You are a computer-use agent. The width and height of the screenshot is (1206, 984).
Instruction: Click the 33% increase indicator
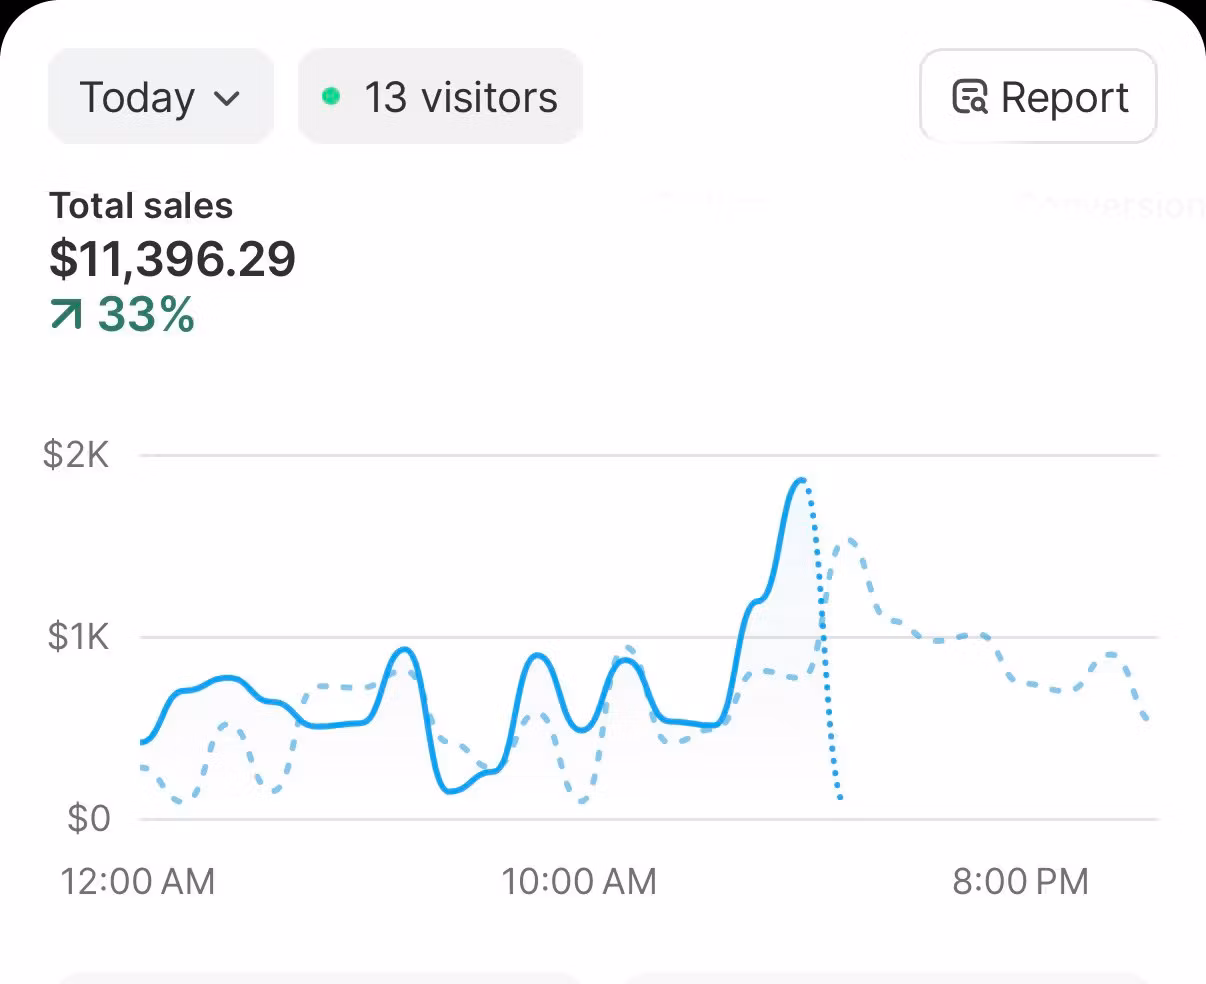(146, 316)
